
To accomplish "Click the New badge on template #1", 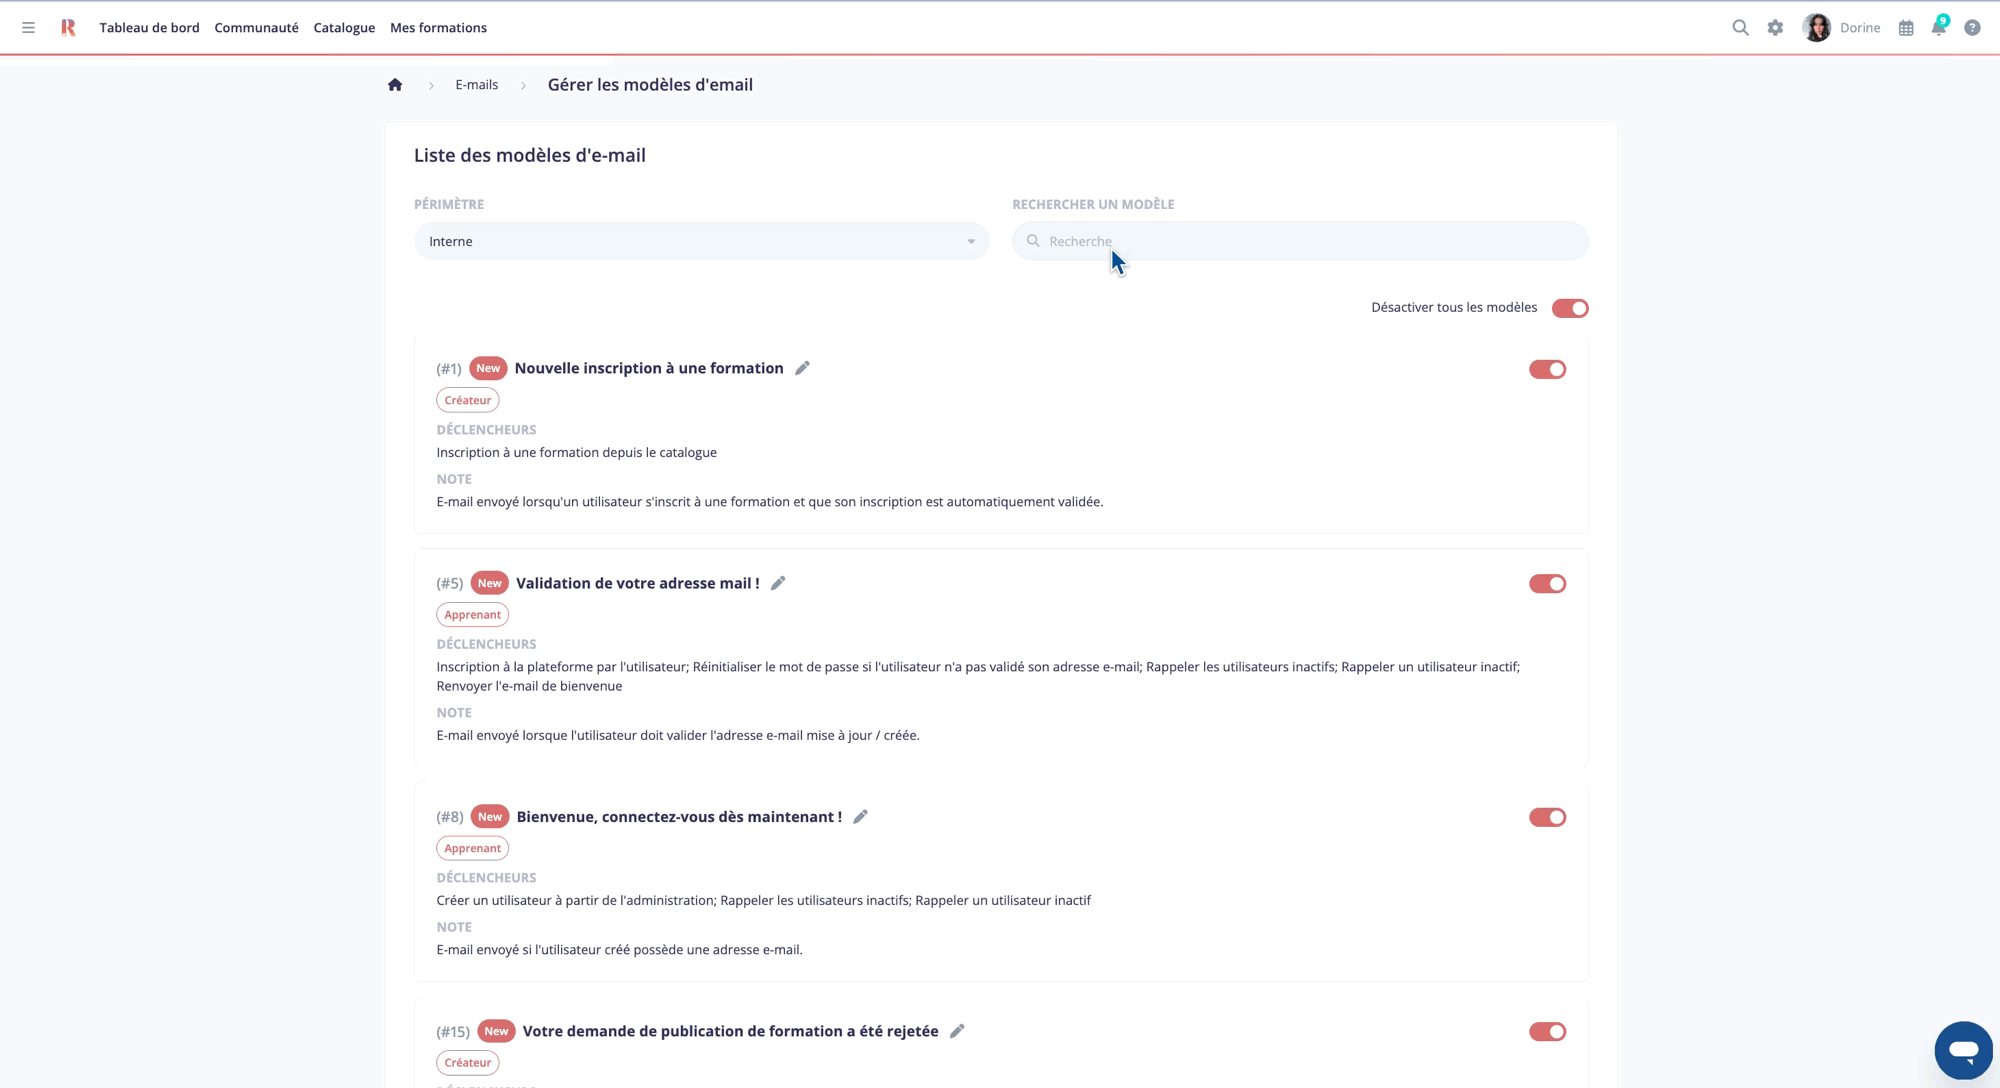I will (488, 368).
